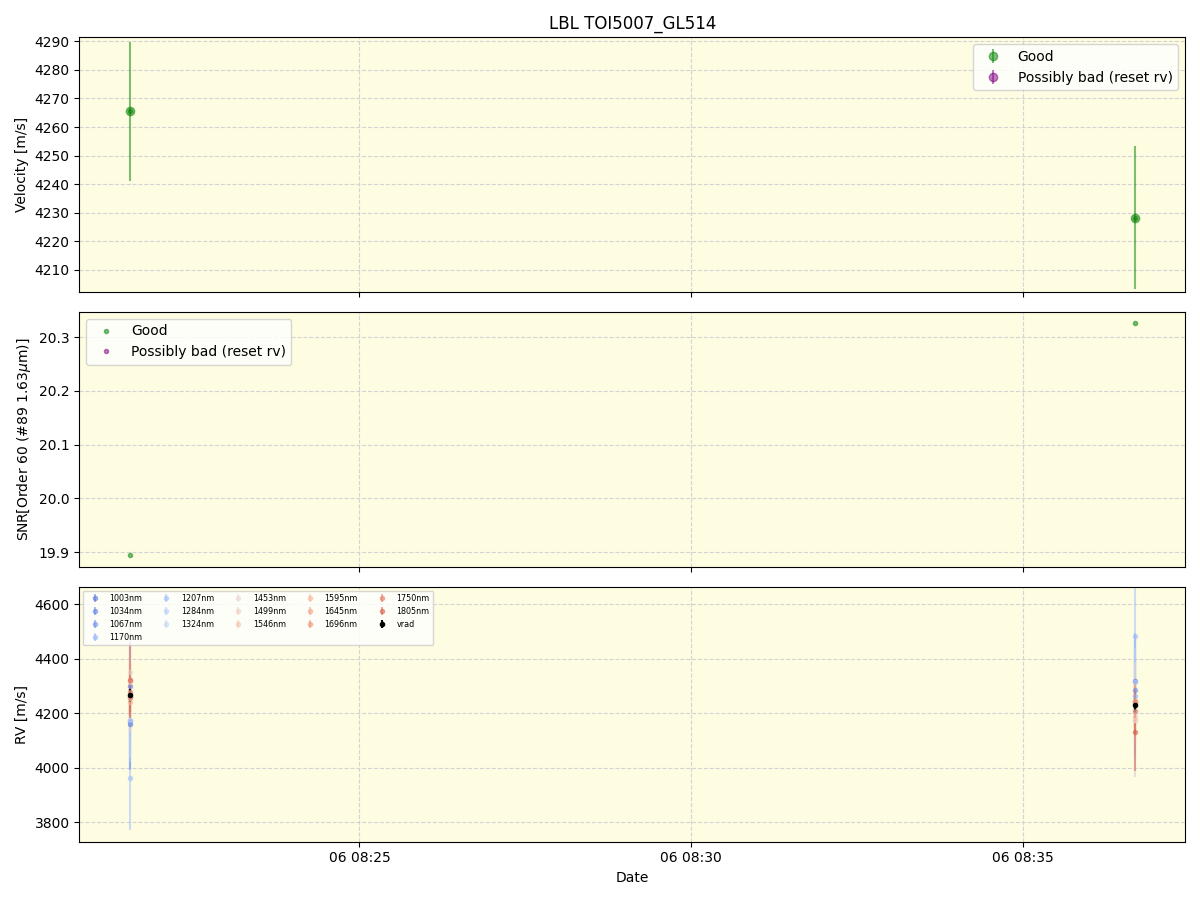The height and width of the screenshot is (900, 1200).
Task: Click the 1595nm legend entry
Action: click(331, 598)
